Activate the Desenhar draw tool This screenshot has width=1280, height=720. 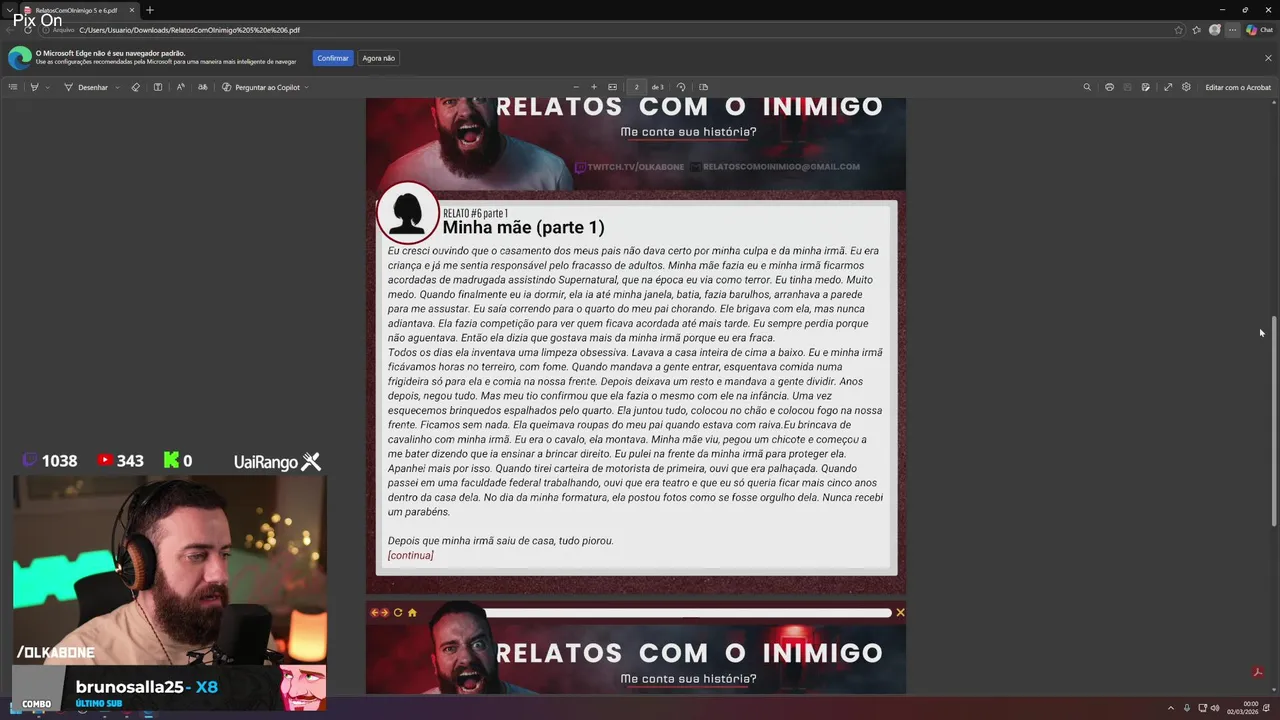click(86, 87)
